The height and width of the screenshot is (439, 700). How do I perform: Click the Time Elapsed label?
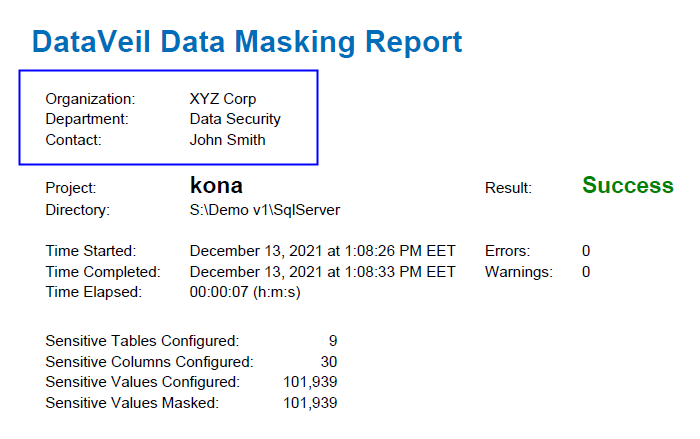tap(94, 292)
